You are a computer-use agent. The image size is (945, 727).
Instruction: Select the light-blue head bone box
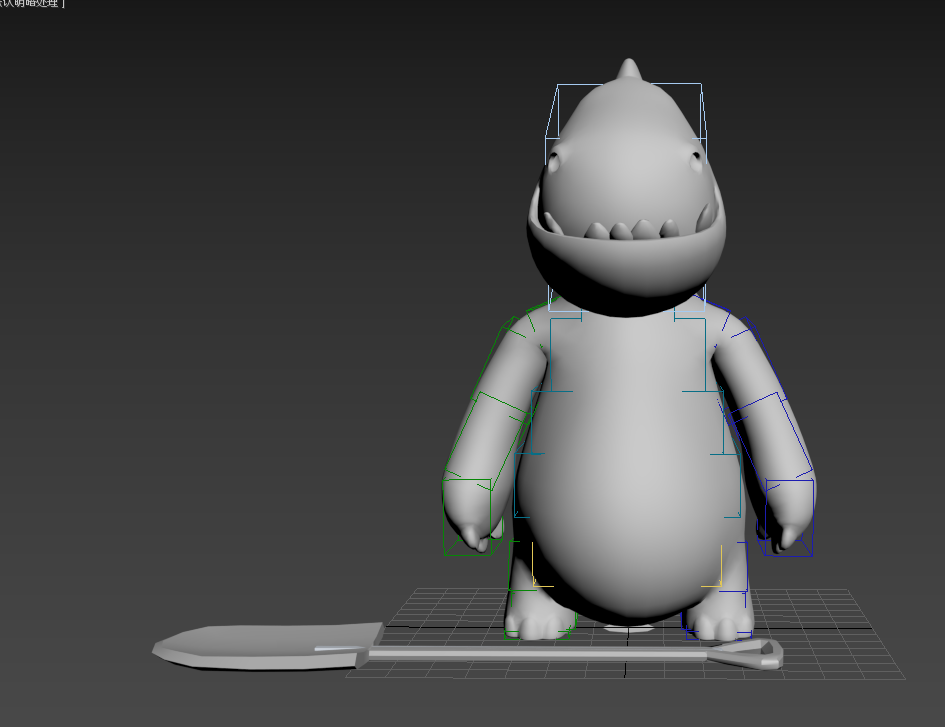pyautogui.click(x=557, y=110)
